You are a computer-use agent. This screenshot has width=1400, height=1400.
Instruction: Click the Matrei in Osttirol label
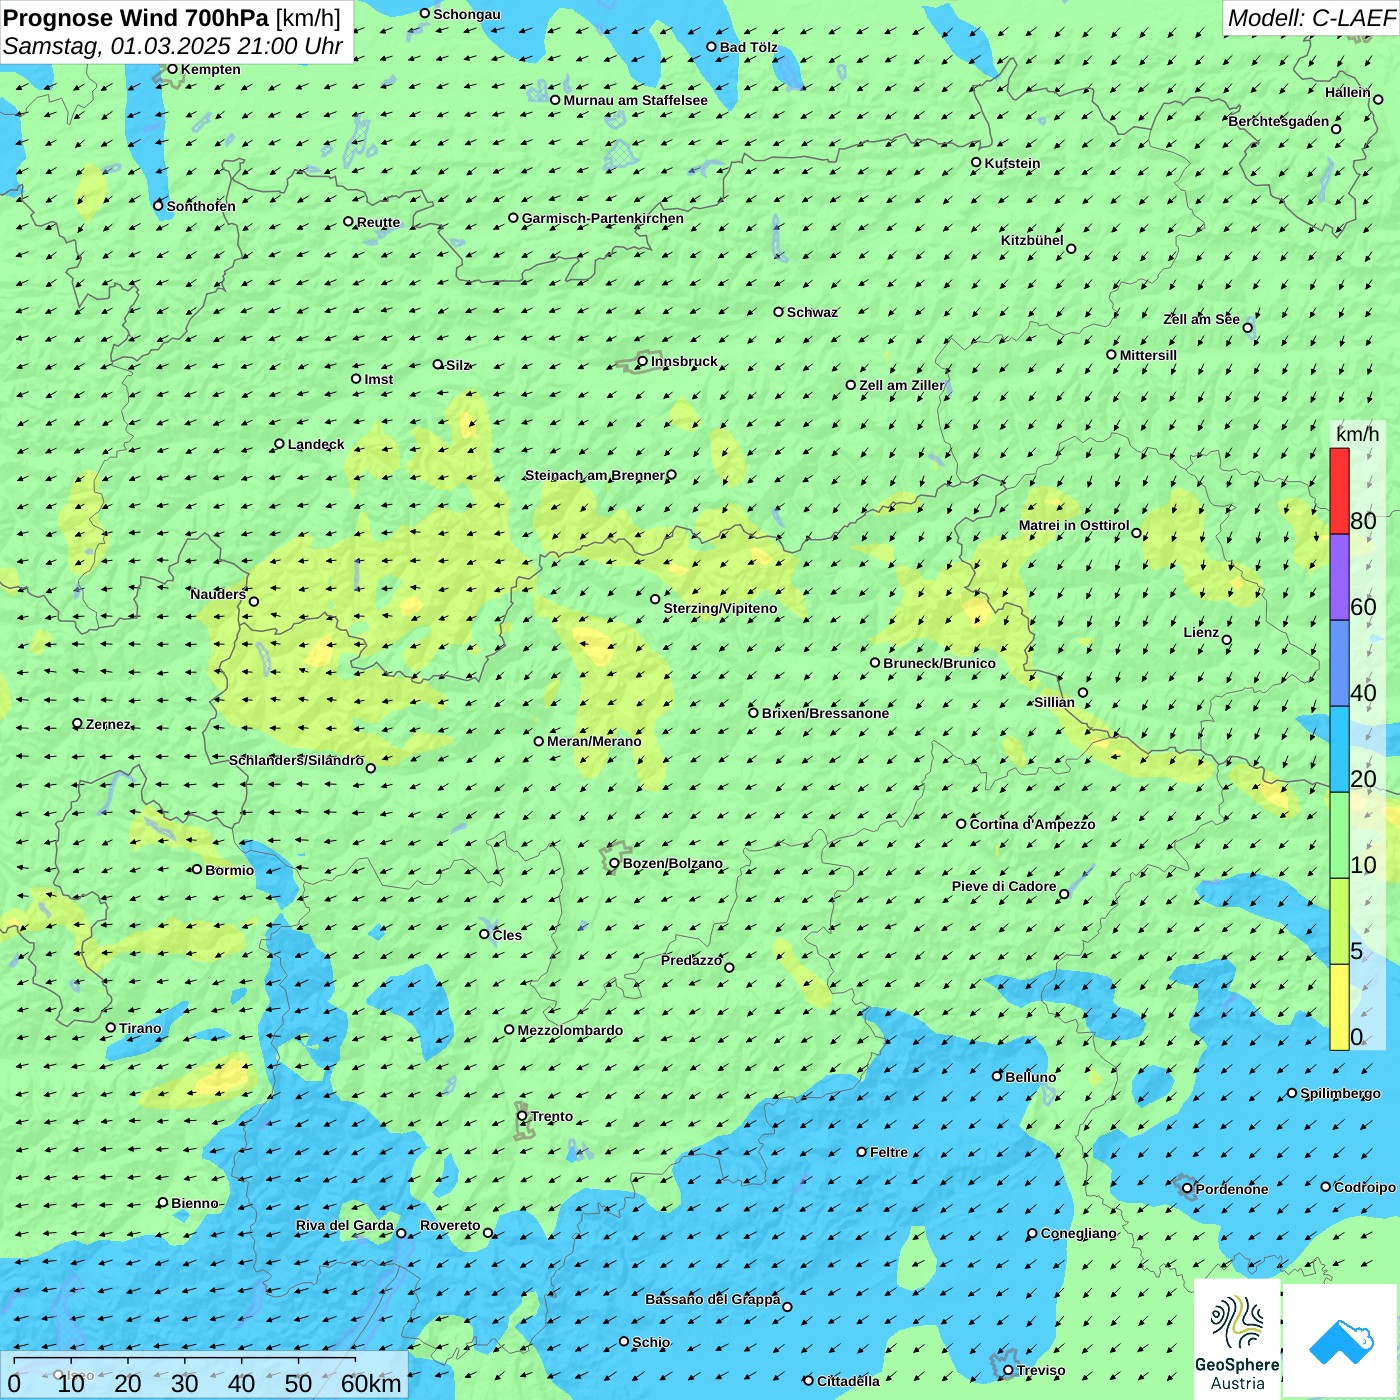pos(1074,525)
